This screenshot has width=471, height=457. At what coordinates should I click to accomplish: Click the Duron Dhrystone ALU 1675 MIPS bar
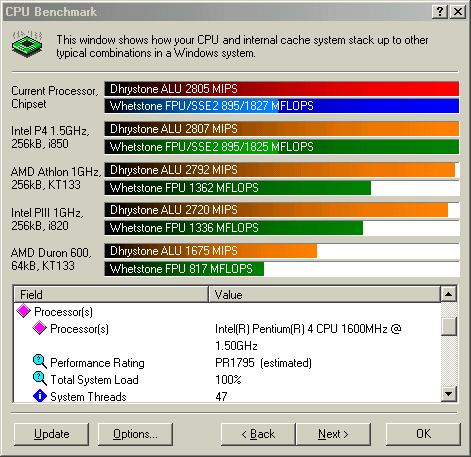[211, 251]
